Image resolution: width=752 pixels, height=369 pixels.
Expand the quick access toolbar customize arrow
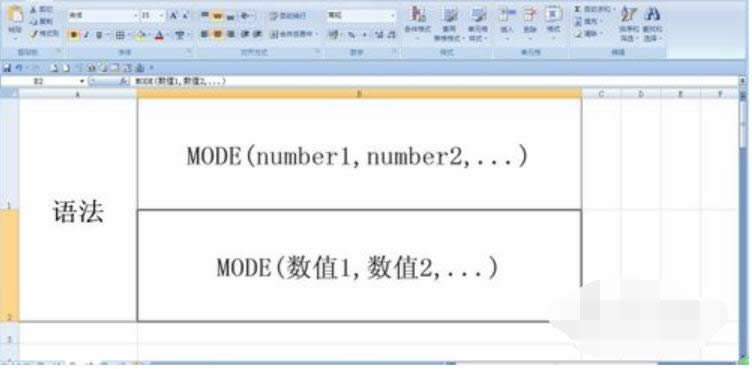pos(152,69)
